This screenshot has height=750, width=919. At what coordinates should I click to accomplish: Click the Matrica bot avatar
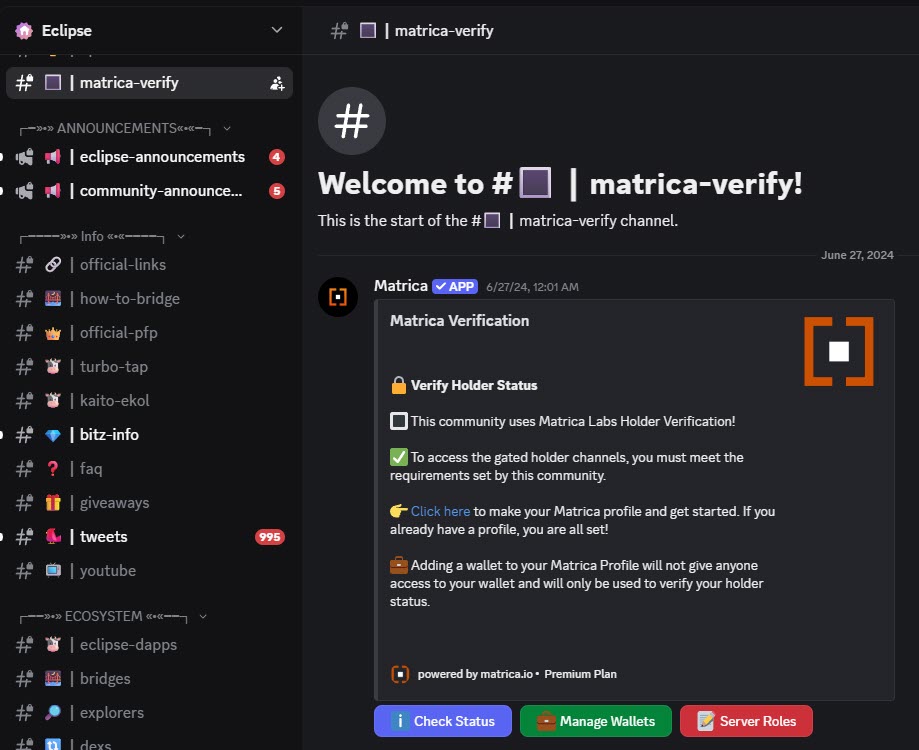tap(338, 297)
